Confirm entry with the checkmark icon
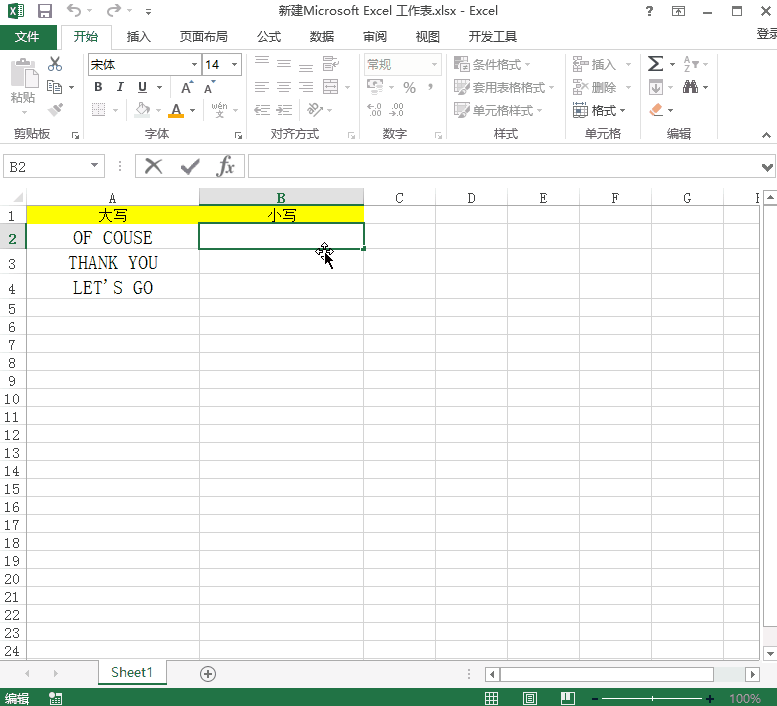Viewport: 777px width, 706px height. coord(190,166)
